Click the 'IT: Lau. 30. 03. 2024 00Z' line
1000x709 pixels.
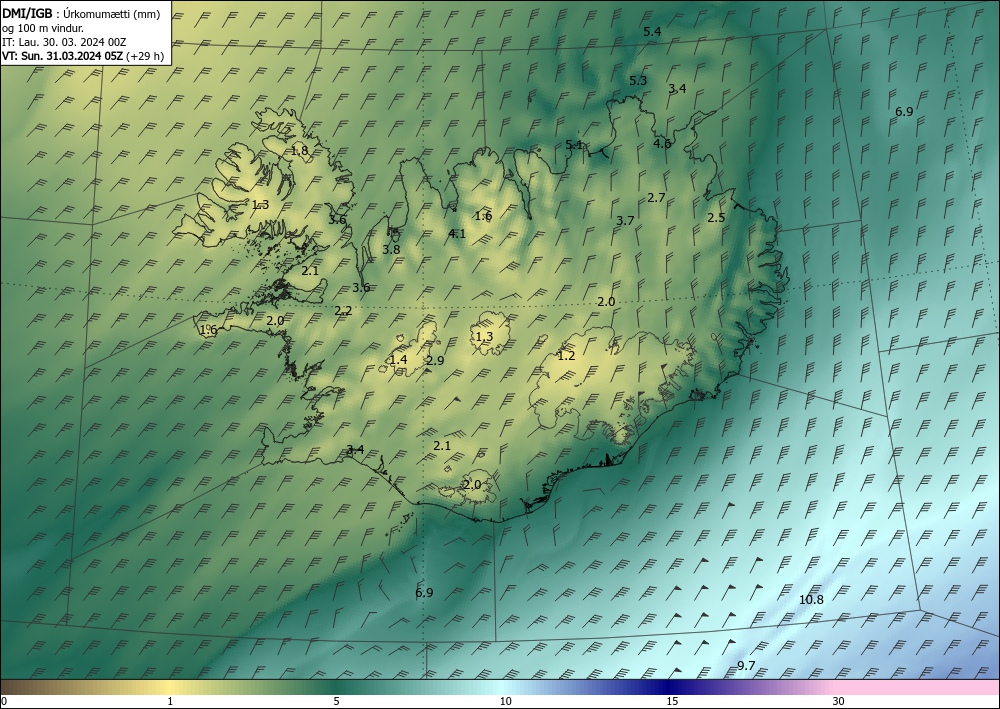tap(64, 42)
